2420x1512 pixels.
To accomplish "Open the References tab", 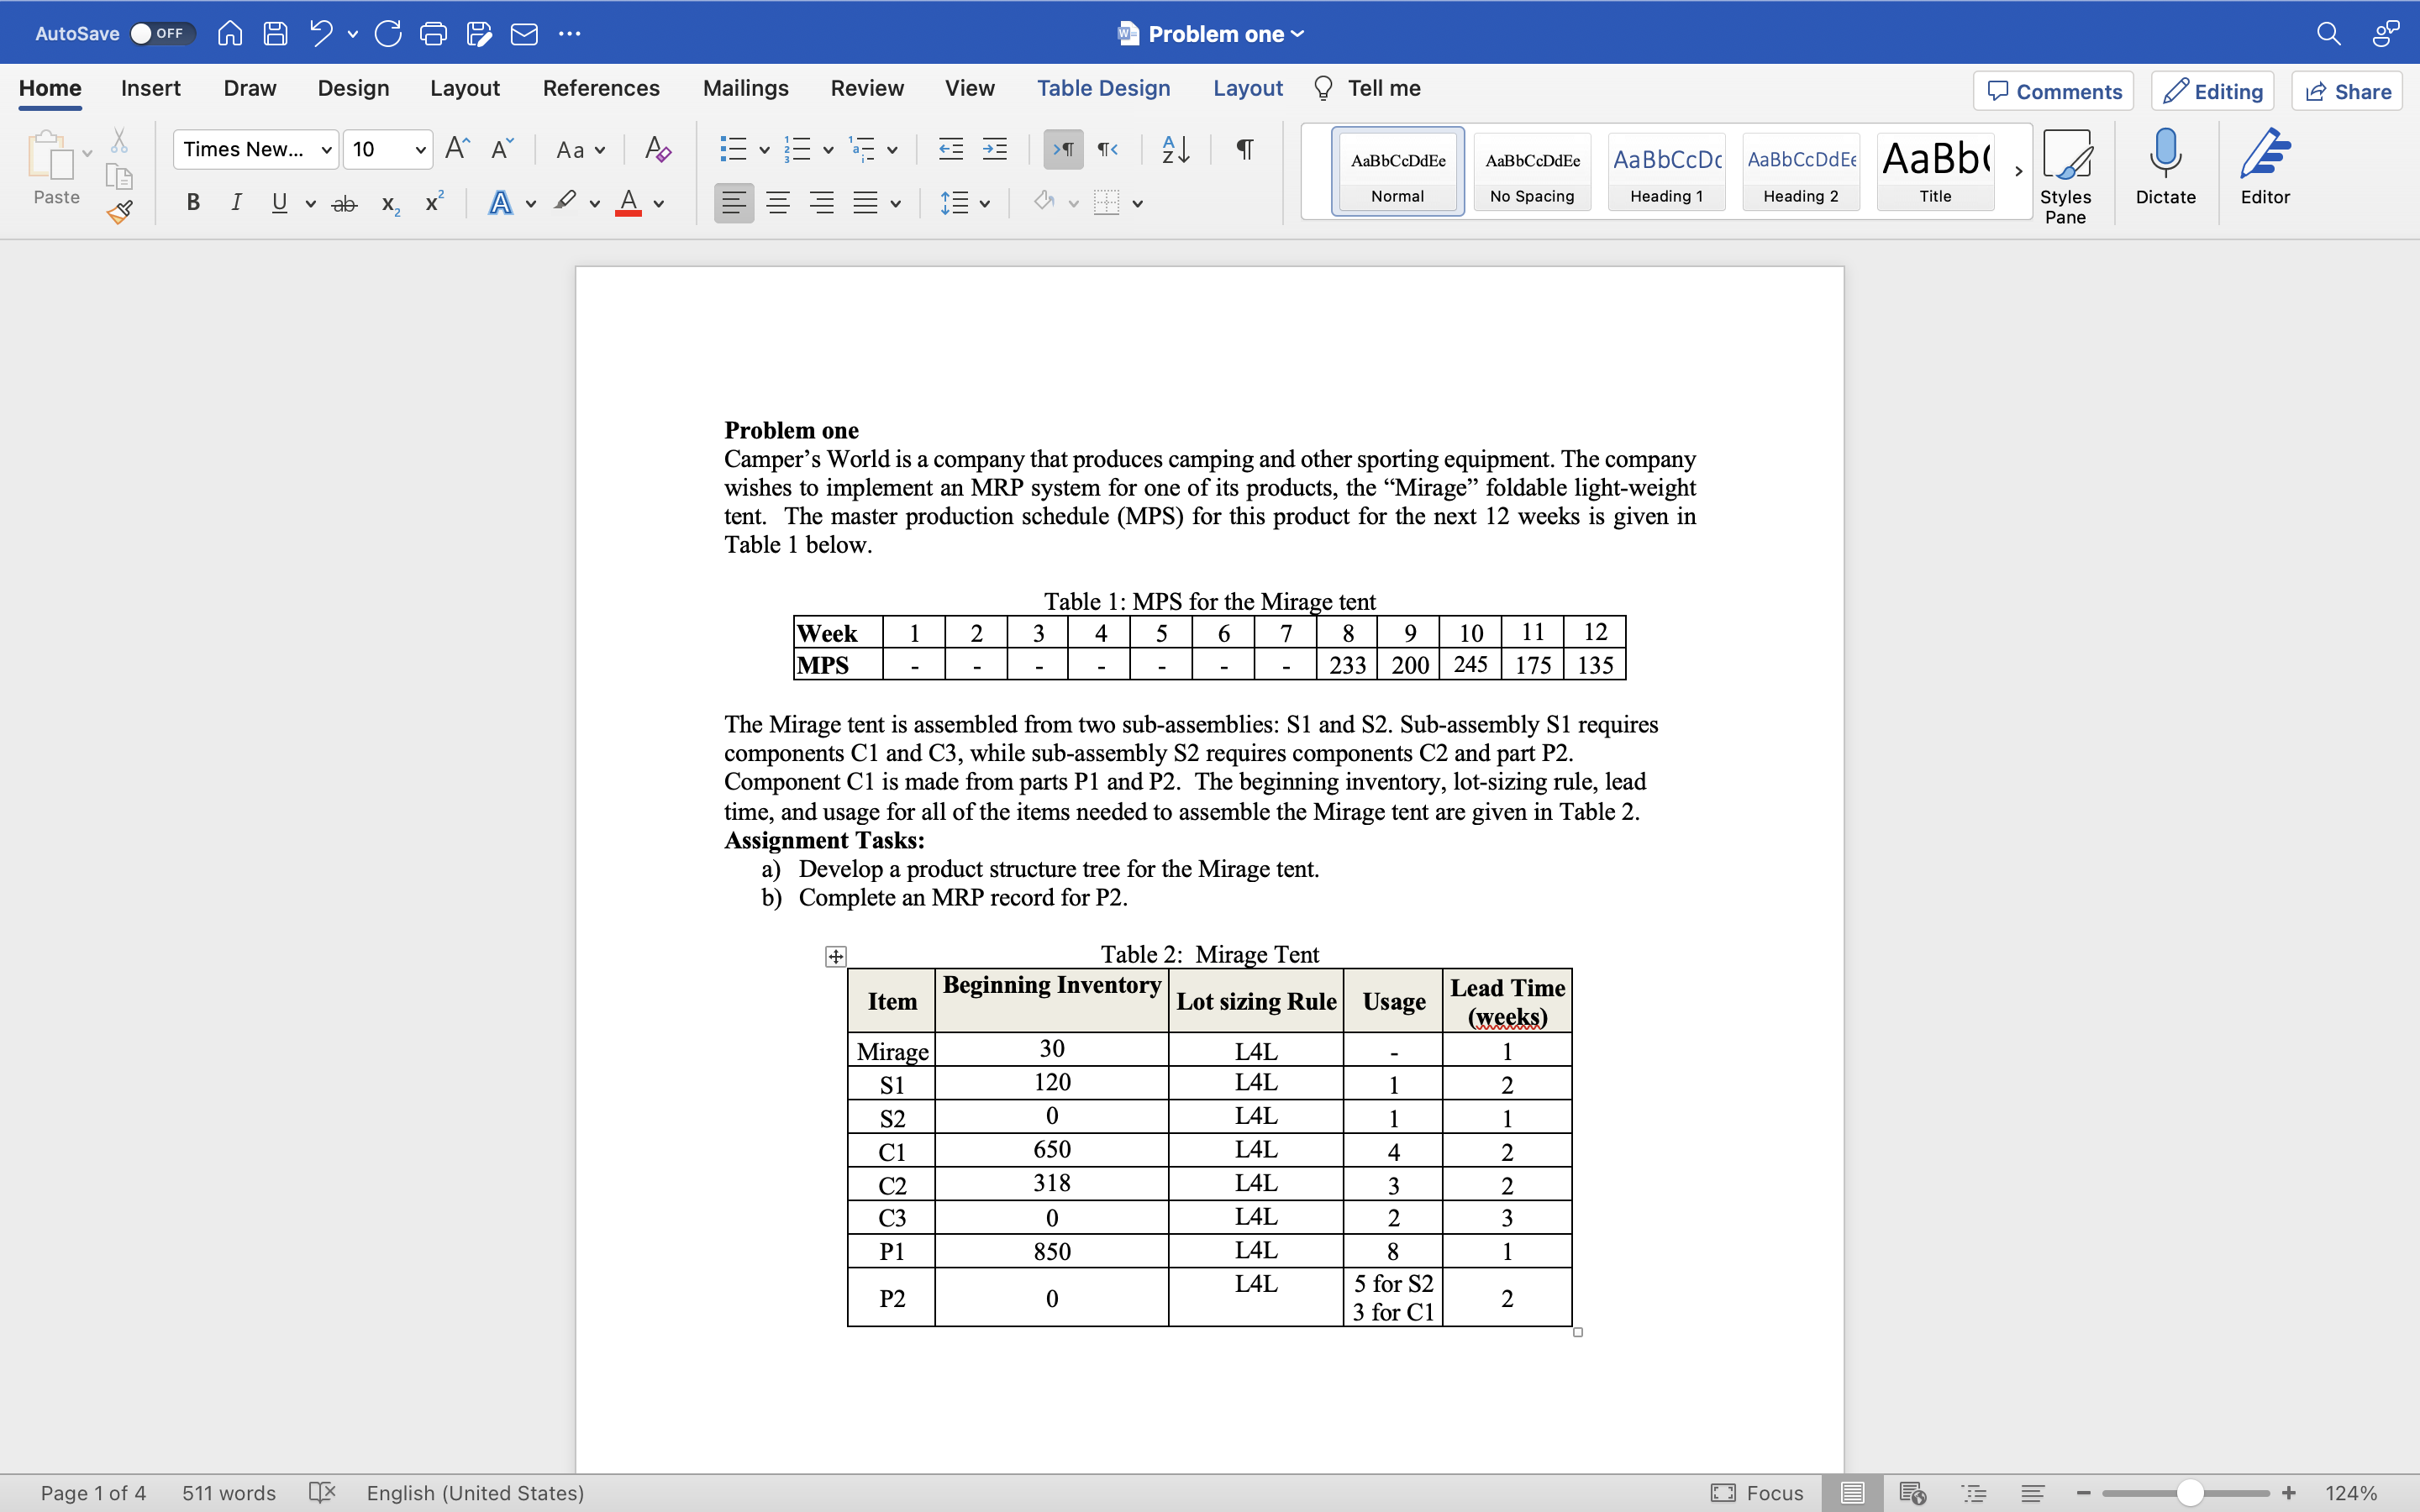I will pos(600,88).
